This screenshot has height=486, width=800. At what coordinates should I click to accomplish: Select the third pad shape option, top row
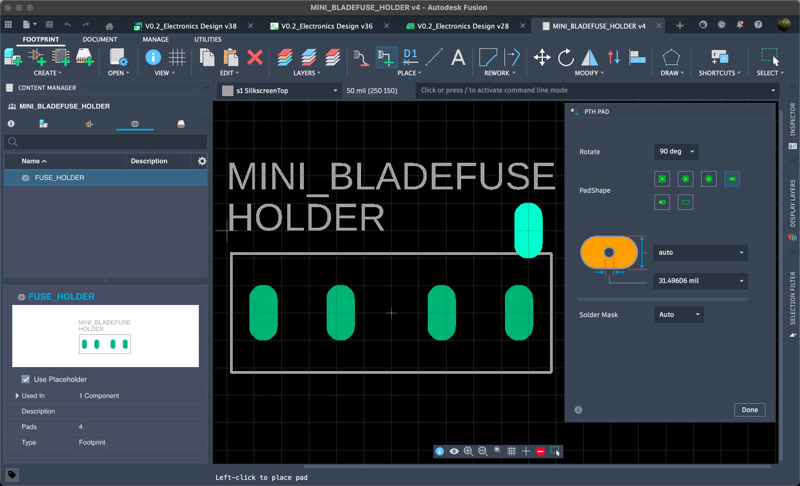coord(709,178)
